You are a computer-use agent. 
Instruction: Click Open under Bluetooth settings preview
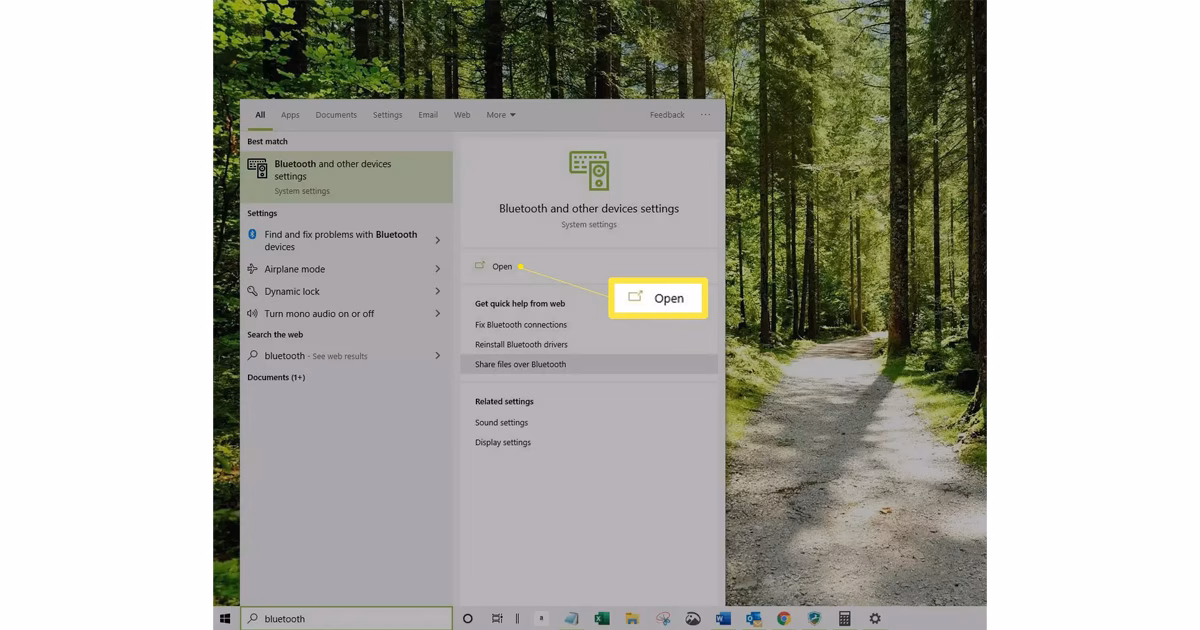(x=501, y=266)
